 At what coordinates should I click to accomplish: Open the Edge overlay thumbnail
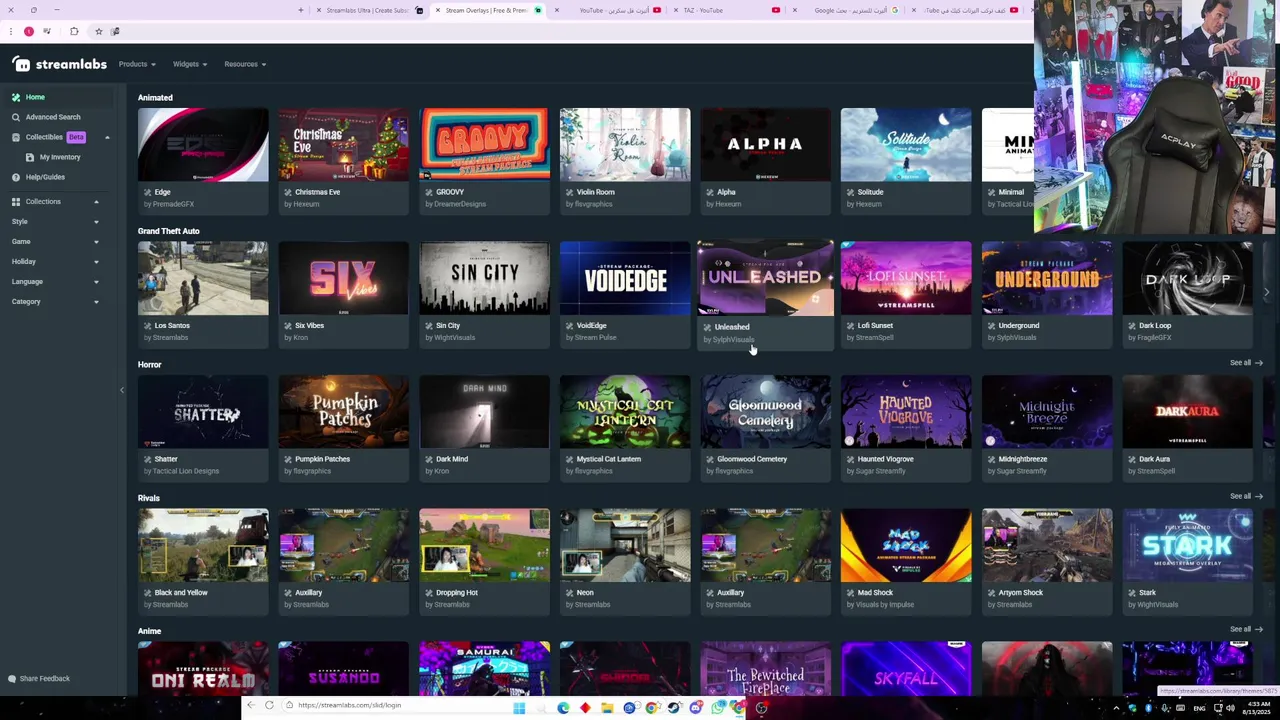pos(203,145)
